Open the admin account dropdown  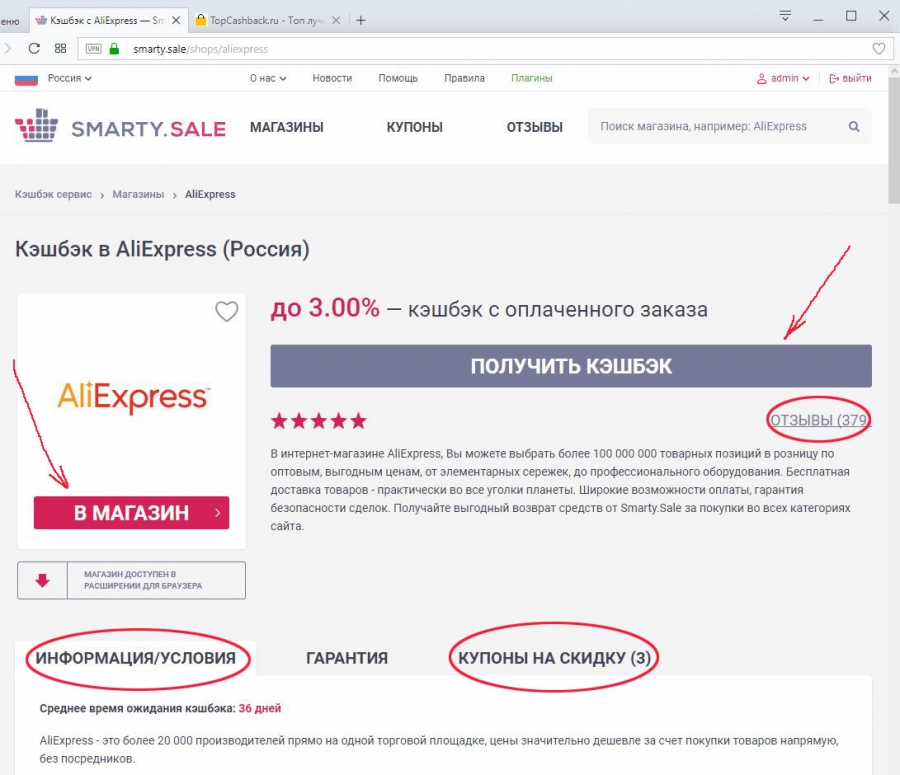783,78
